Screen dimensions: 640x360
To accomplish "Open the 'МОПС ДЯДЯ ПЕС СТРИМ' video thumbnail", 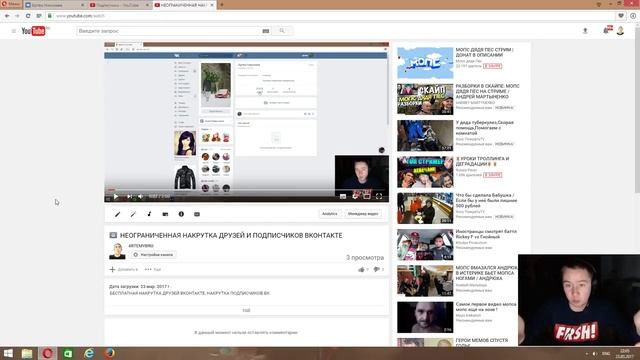I will tap(425, 63).
